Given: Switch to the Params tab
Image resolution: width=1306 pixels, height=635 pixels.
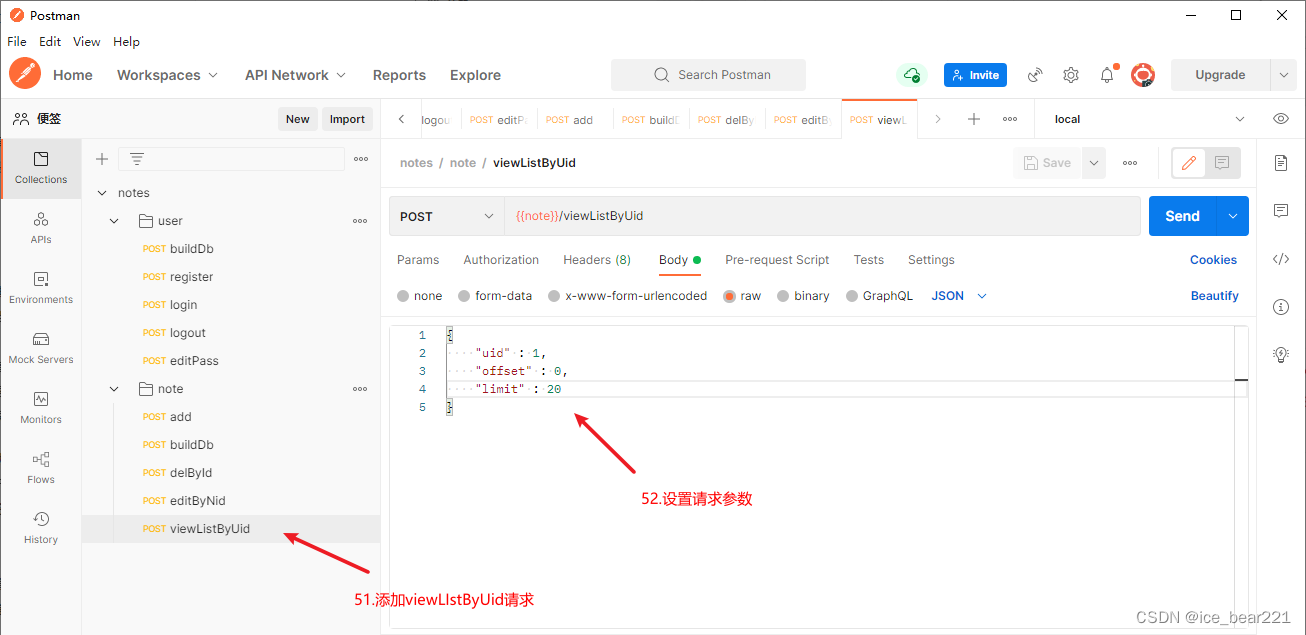Looking at the screenshot, I should [x=418, y=260].
